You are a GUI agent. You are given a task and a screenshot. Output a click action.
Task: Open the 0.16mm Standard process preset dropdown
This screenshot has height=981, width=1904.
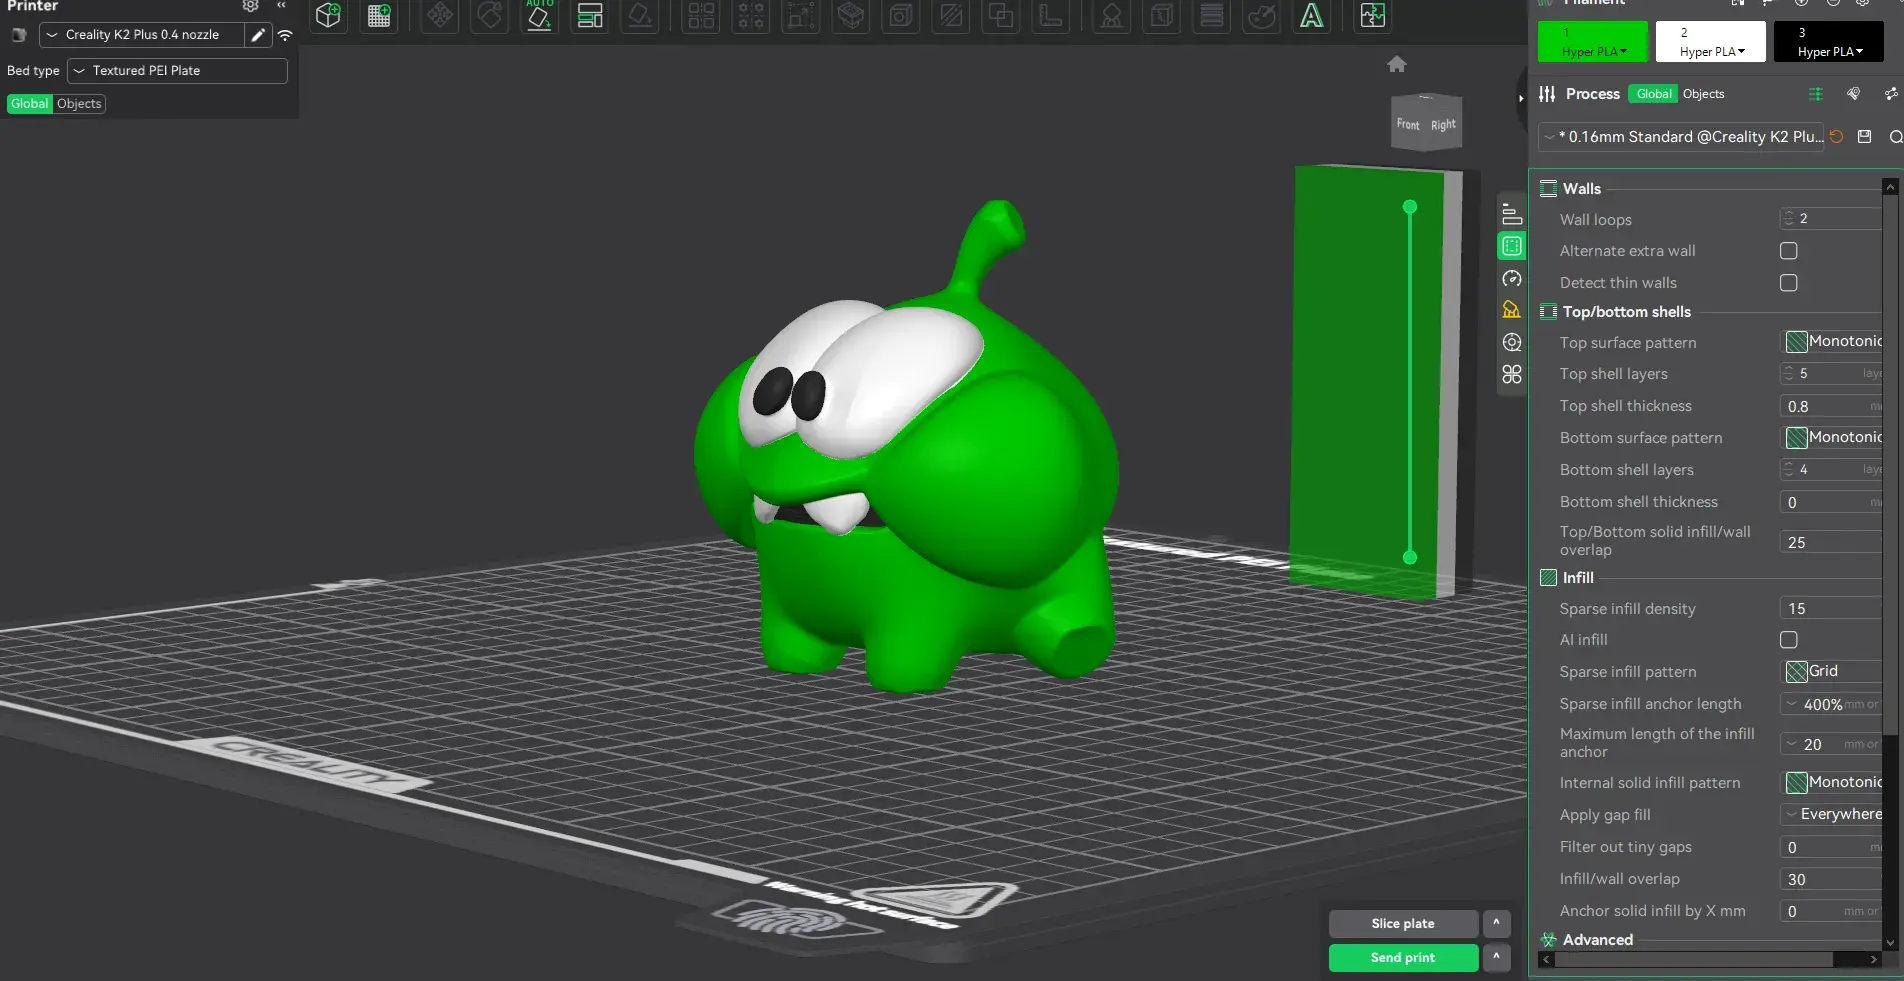[1682, 137]
